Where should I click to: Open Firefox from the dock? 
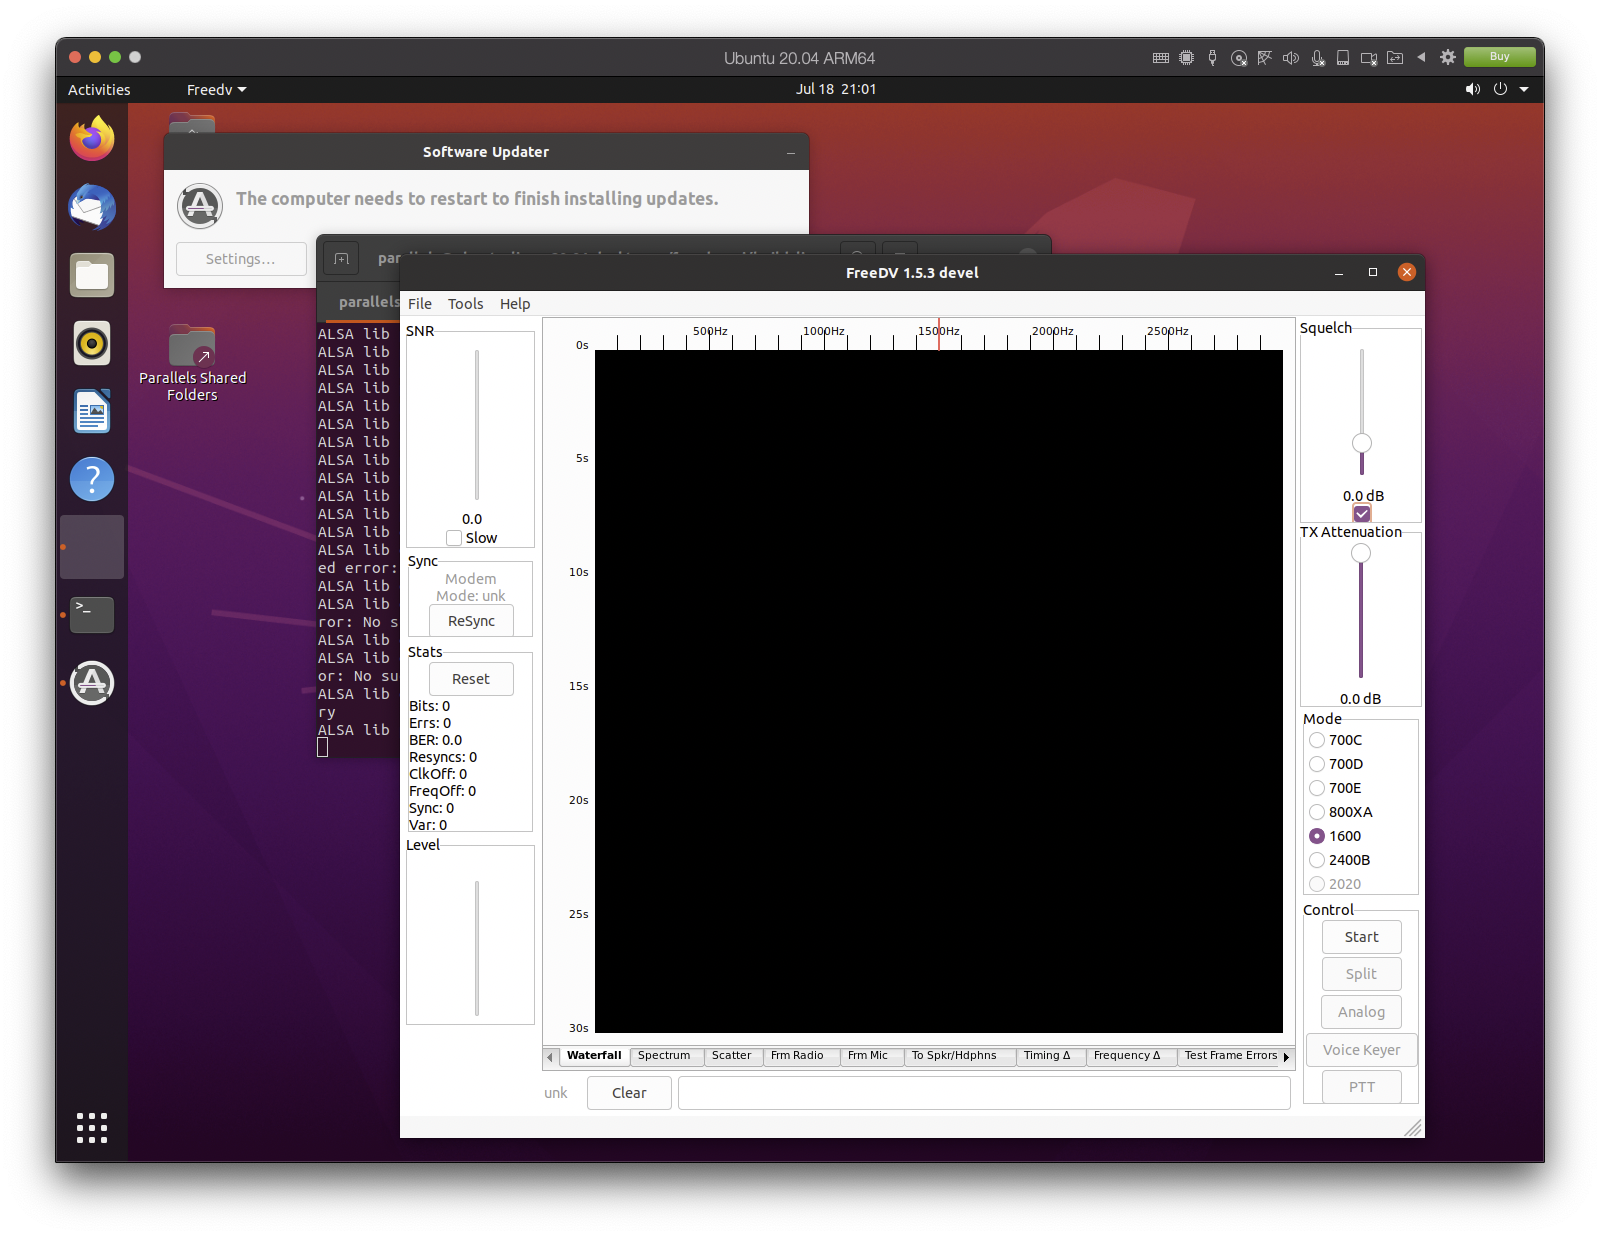click(91, 139)
